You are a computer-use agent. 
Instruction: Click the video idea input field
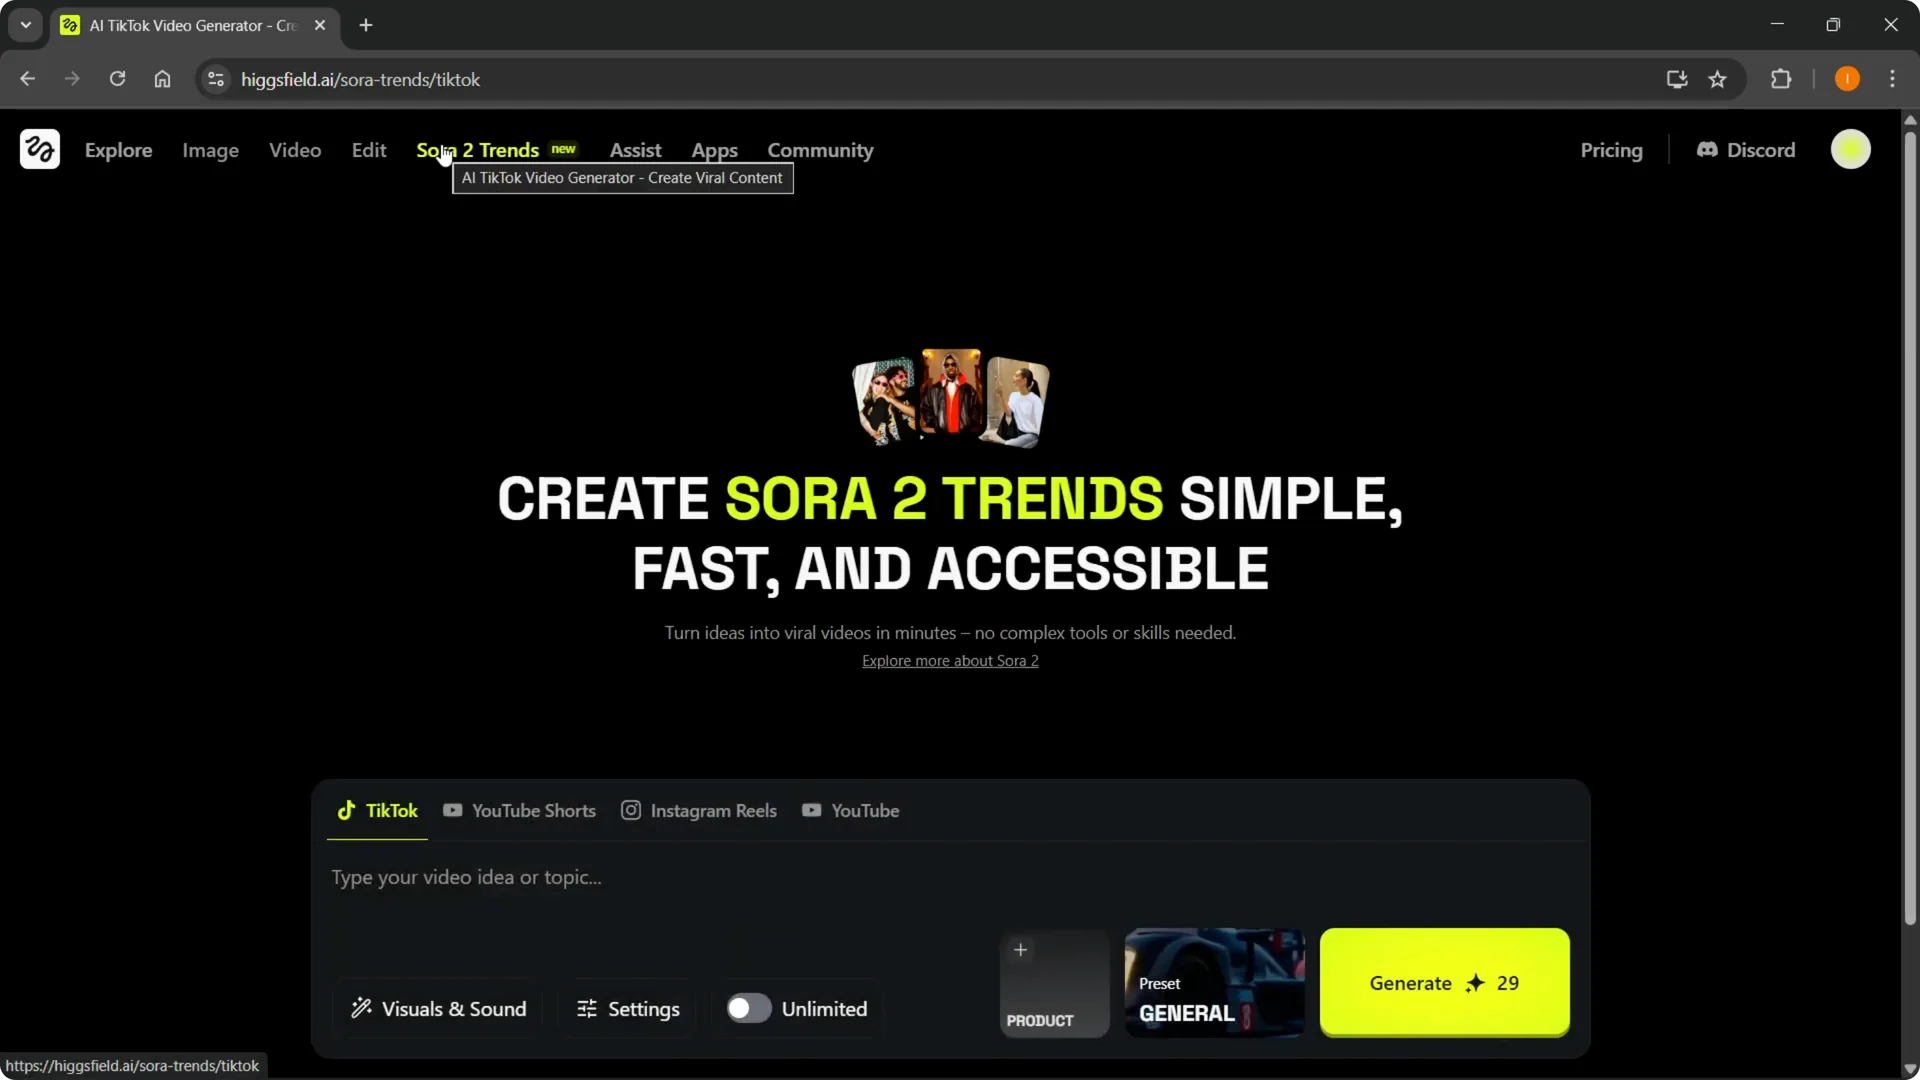tap(660, 878)
